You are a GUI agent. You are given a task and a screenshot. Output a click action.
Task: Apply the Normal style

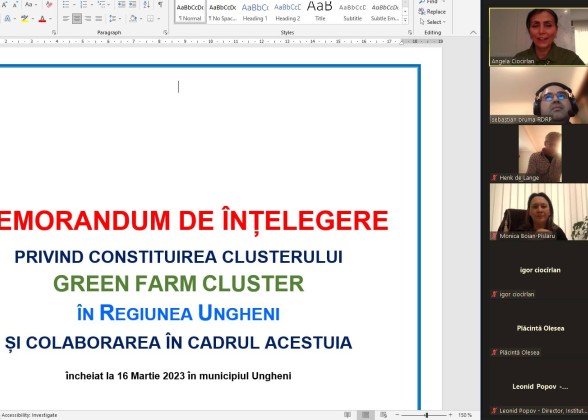pos(190,12)
